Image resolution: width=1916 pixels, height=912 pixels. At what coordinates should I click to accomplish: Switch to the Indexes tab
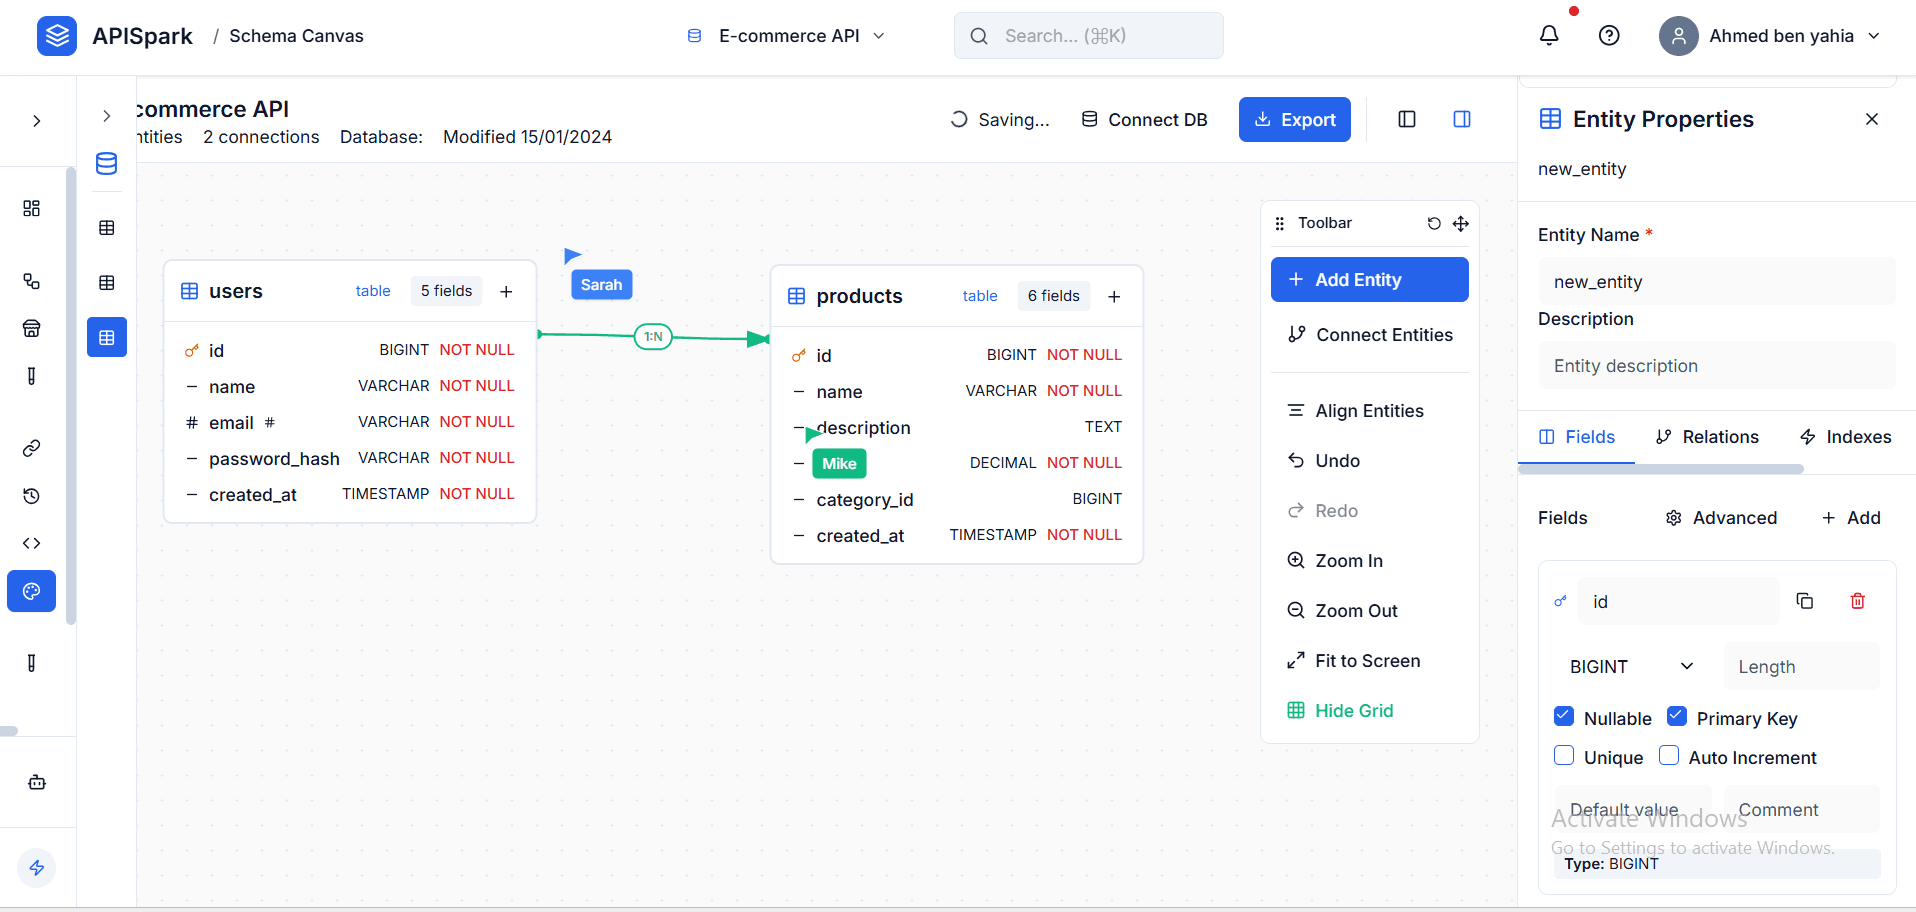(1845, 437)
